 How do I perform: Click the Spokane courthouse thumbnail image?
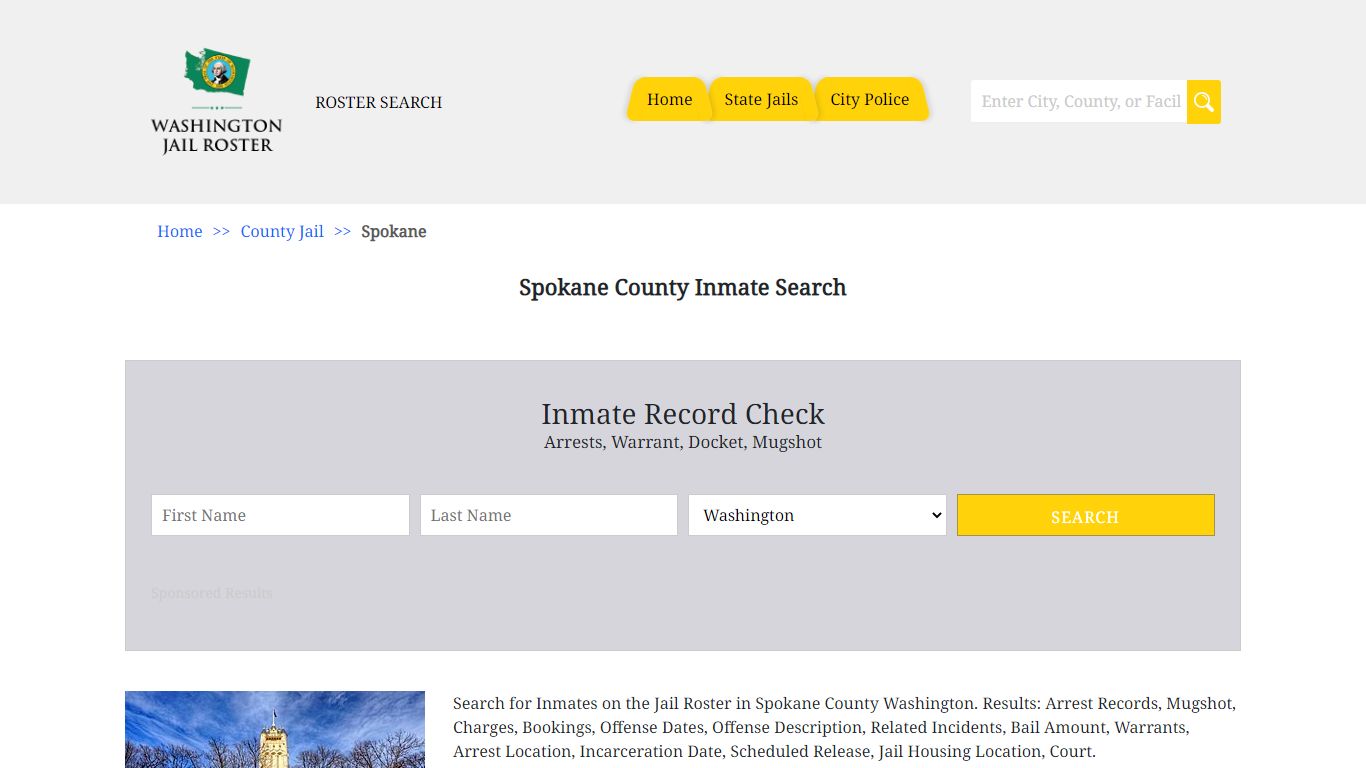pyautogui.click(x=275, y=729)
